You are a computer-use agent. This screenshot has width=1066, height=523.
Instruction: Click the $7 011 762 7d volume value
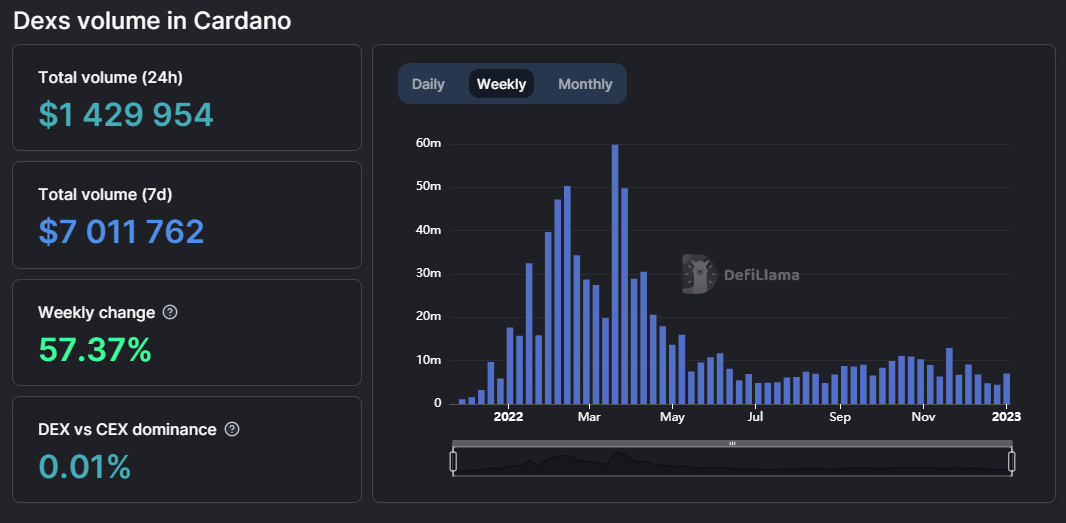[x=121, y=232]
